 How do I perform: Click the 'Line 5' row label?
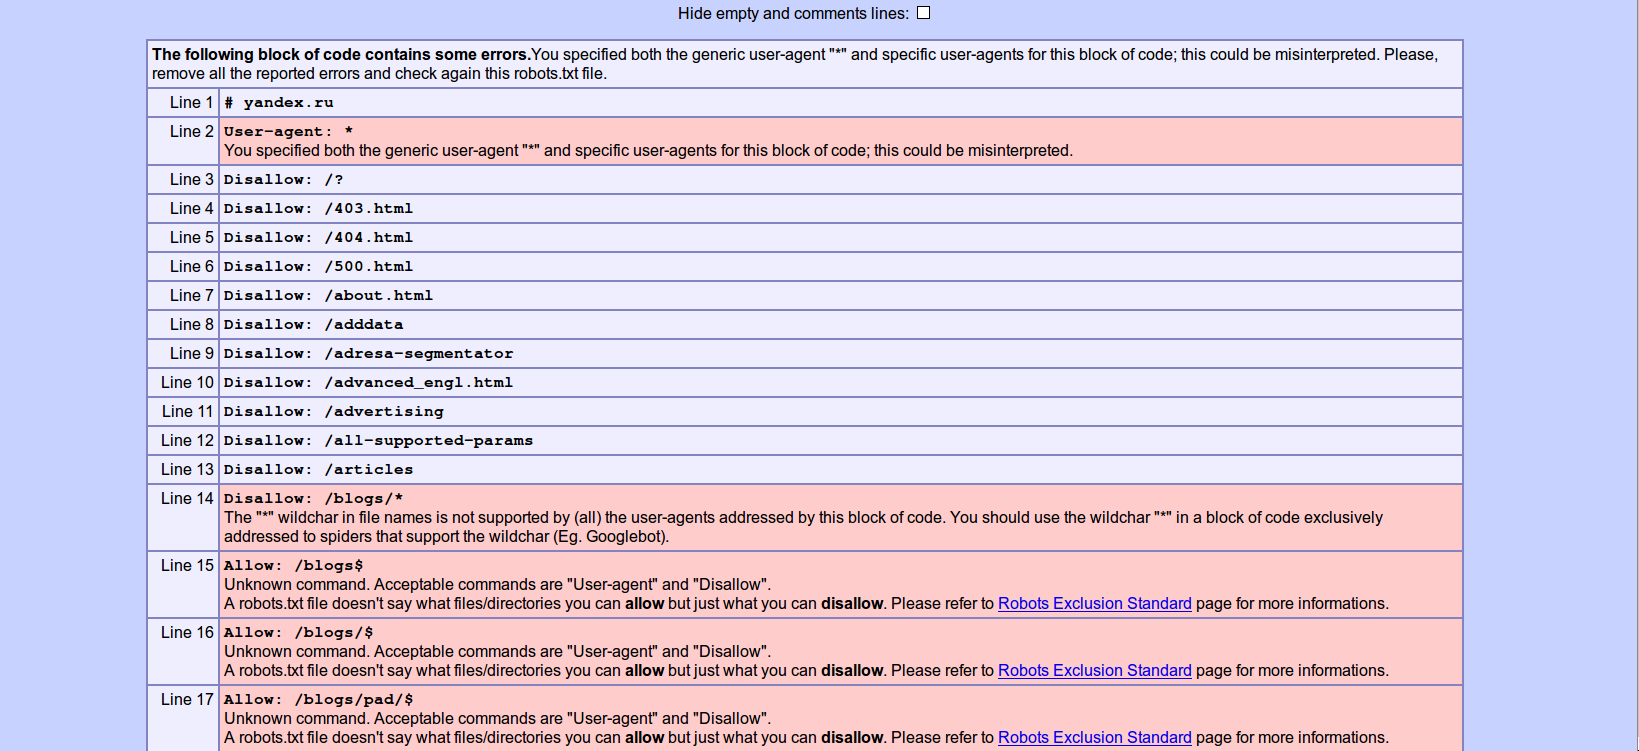(x=191, y=238)
